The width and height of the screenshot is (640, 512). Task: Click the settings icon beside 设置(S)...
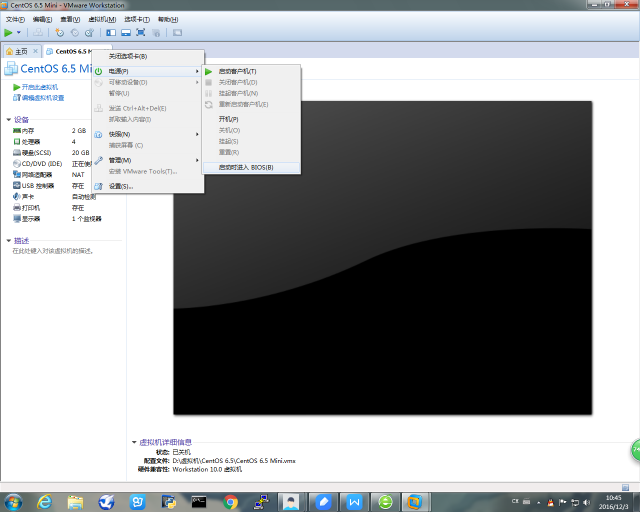click(x=98, y=186)
